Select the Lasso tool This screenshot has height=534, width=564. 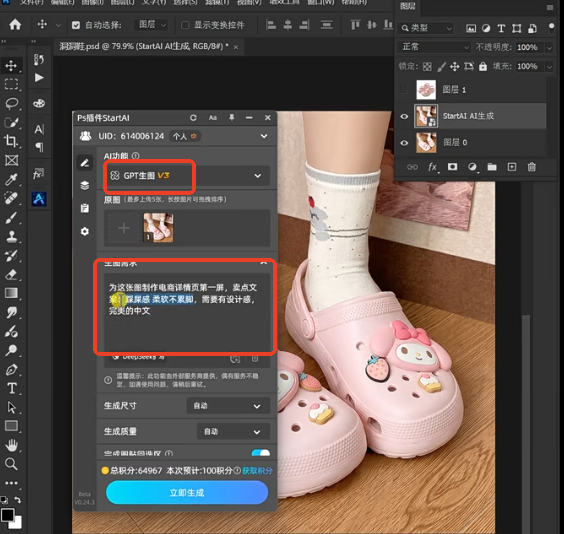coord(11,103)
